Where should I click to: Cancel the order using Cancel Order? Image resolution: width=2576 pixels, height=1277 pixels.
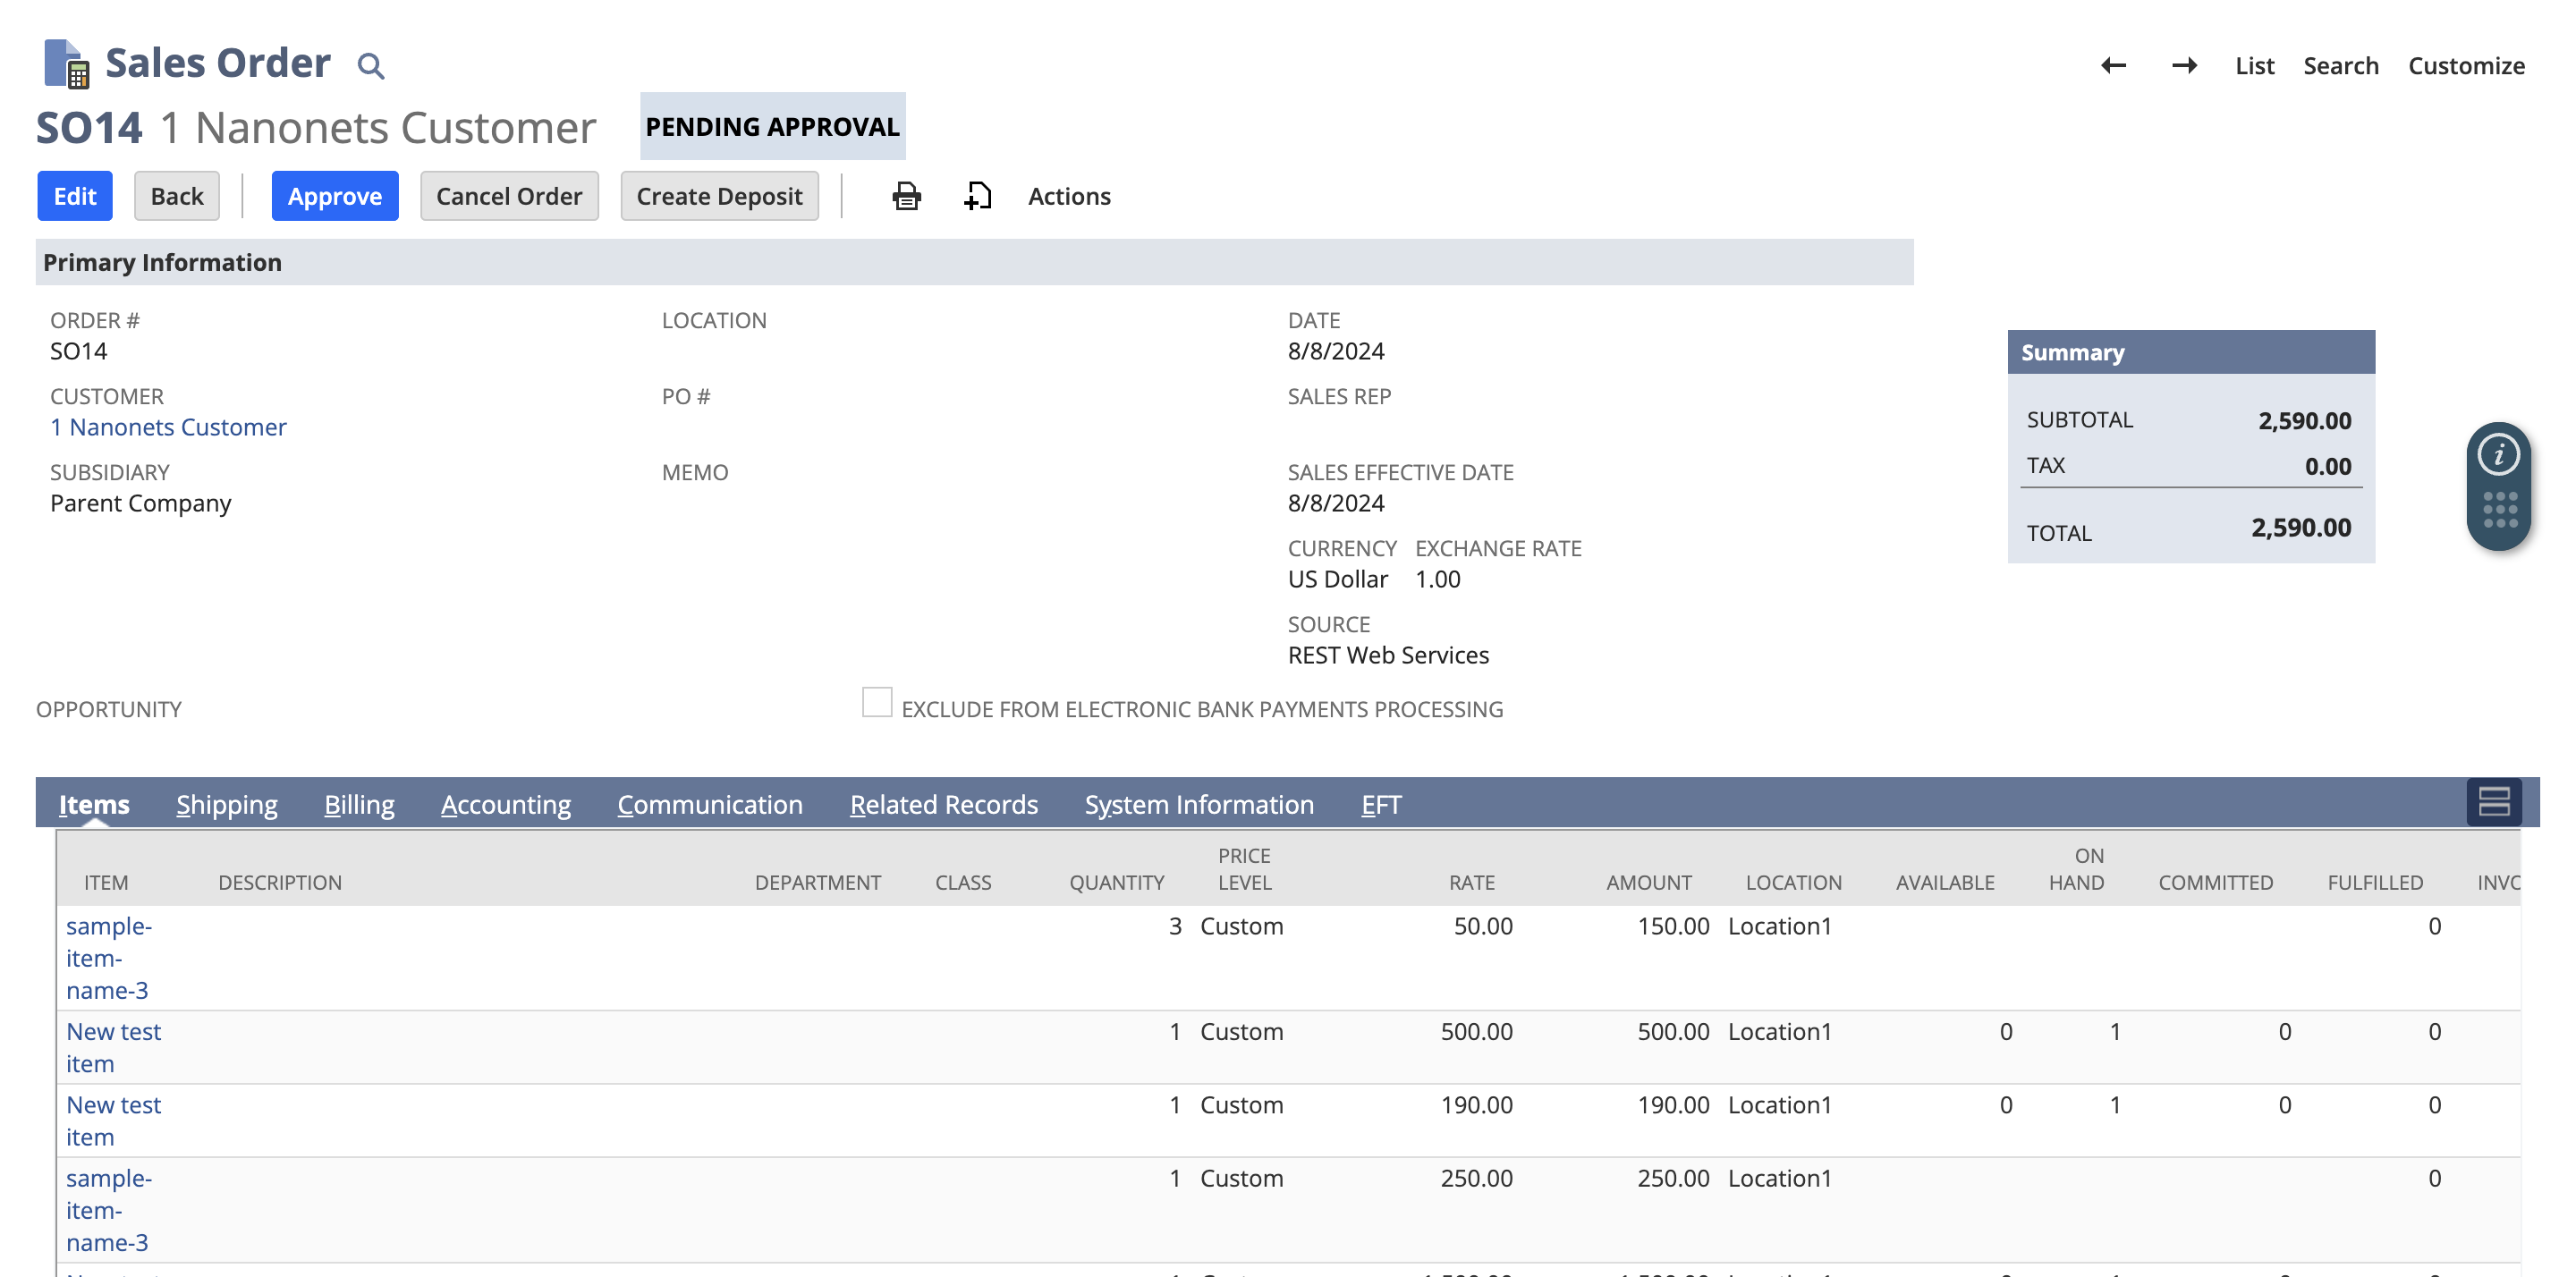tap(509, 196)
